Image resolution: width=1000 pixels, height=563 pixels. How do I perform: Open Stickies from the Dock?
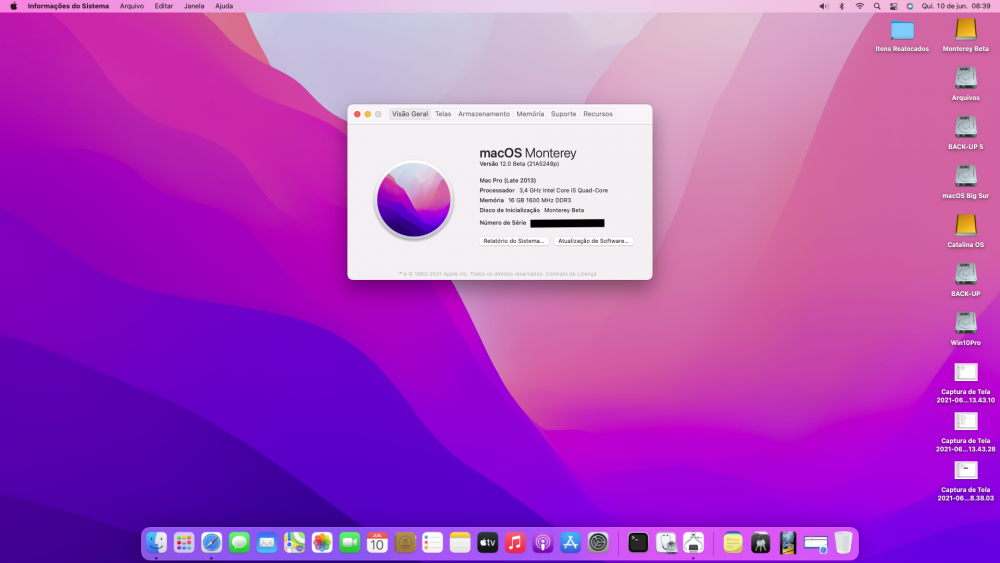click(733, 543)
